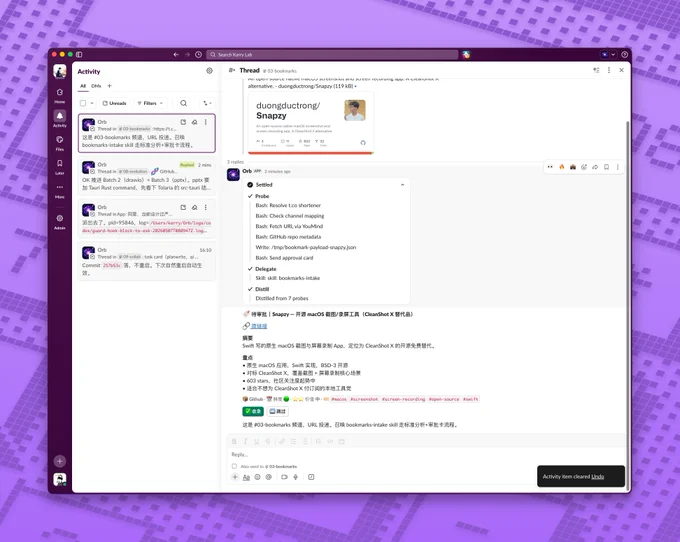This screenshot has height=542, width=680.
Task: Record an audio clip with the microphone icon
Action: tap(296, 477)
